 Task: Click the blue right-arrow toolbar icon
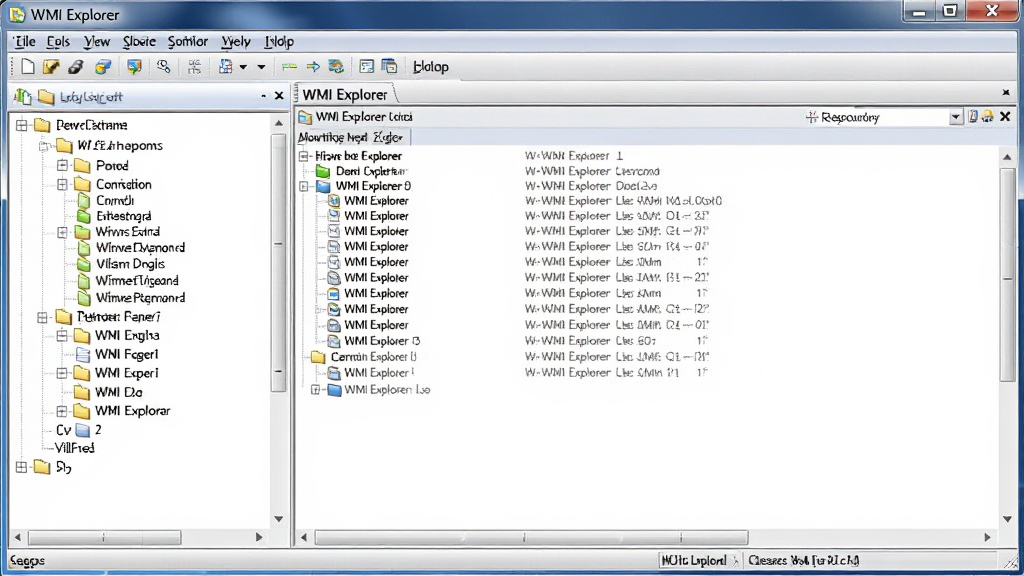click(313, 67)
